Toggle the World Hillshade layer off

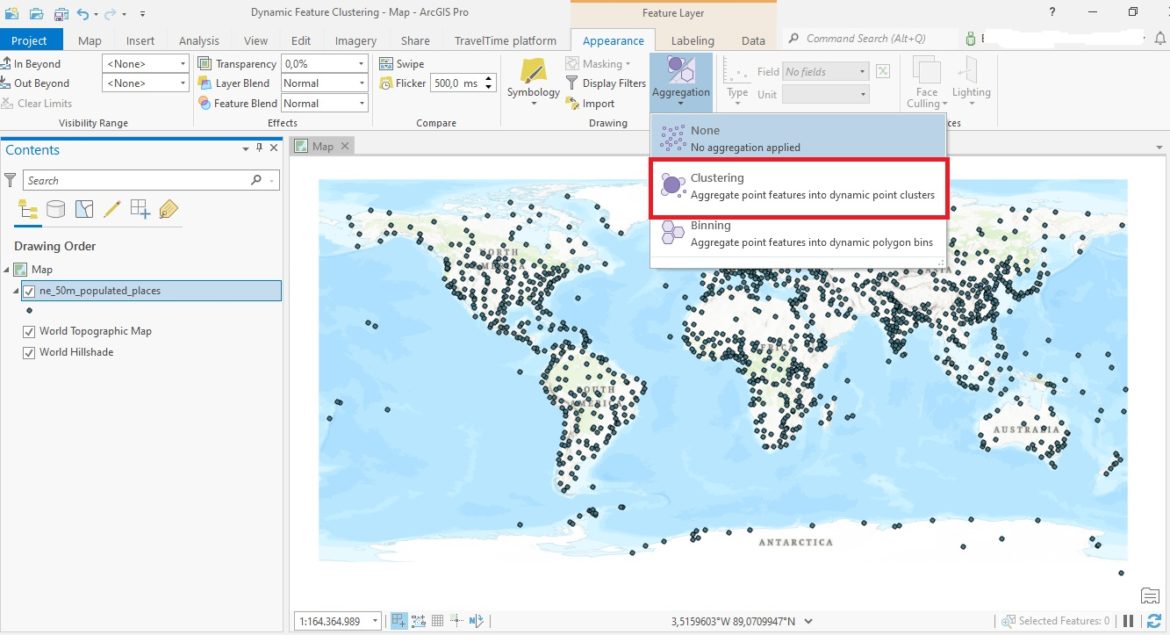pyautogui.click(x=29, y=352)
